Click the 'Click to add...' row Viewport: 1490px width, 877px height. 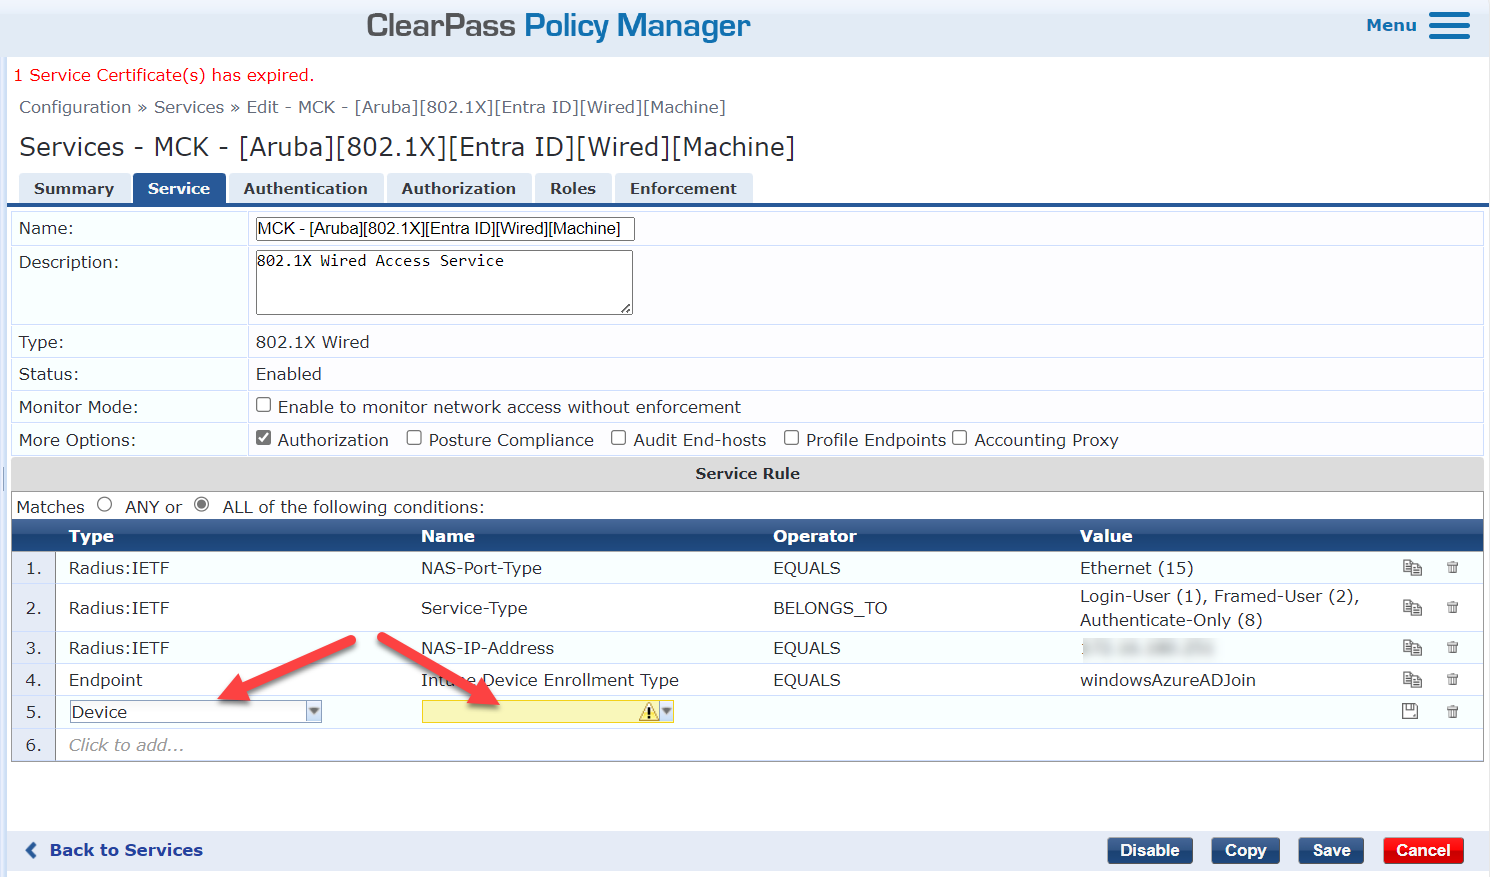126,745
